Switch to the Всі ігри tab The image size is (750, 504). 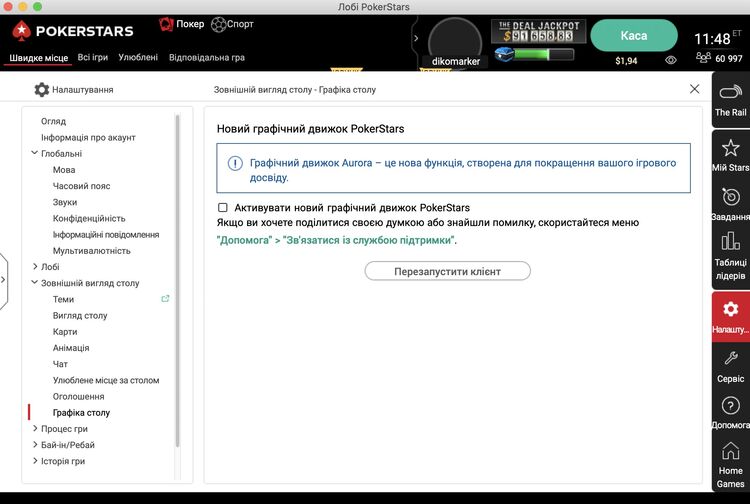pyautogui.click(x=93, y=57)
